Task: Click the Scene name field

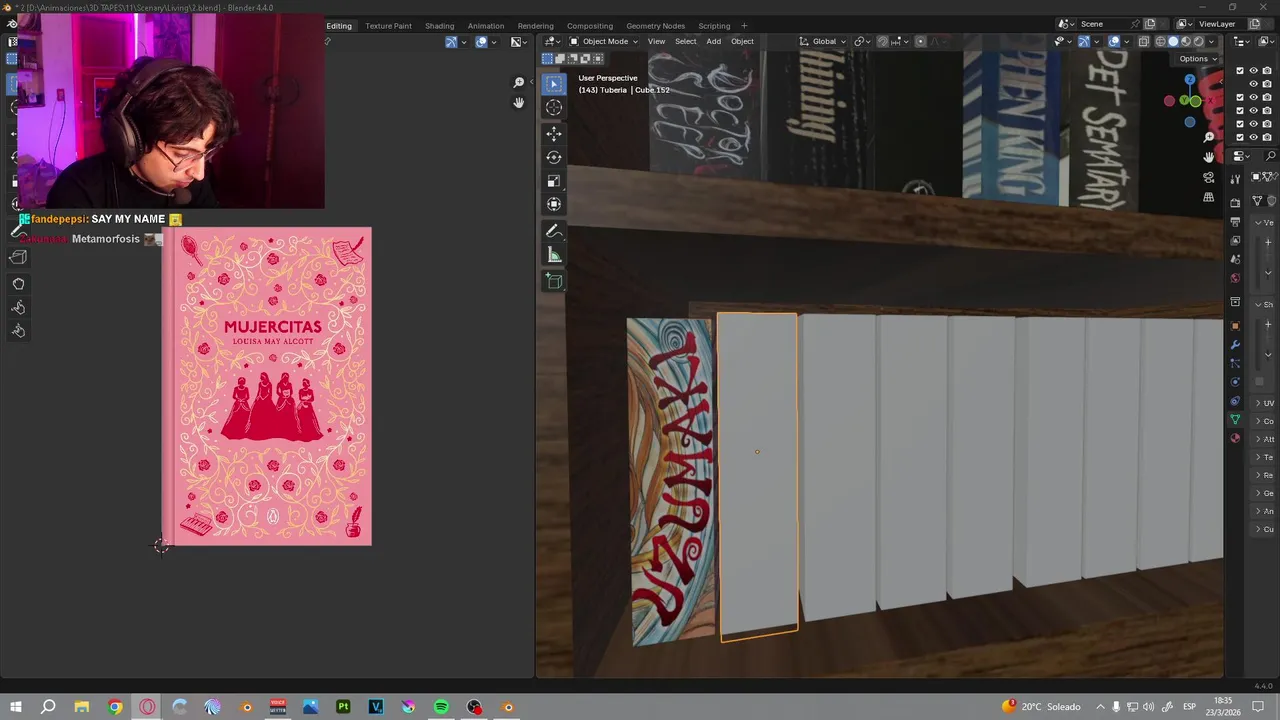Action: [1108, 24]
